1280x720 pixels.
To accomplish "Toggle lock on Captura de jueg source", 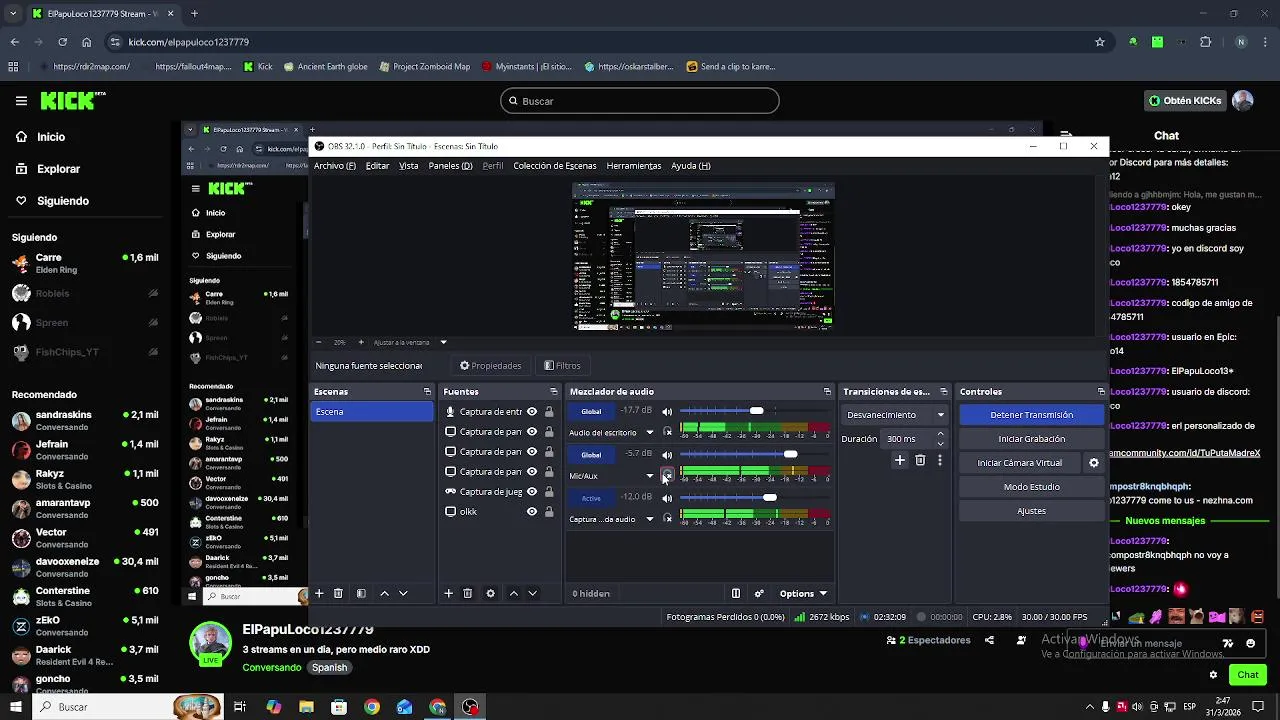I will (549, 491).
